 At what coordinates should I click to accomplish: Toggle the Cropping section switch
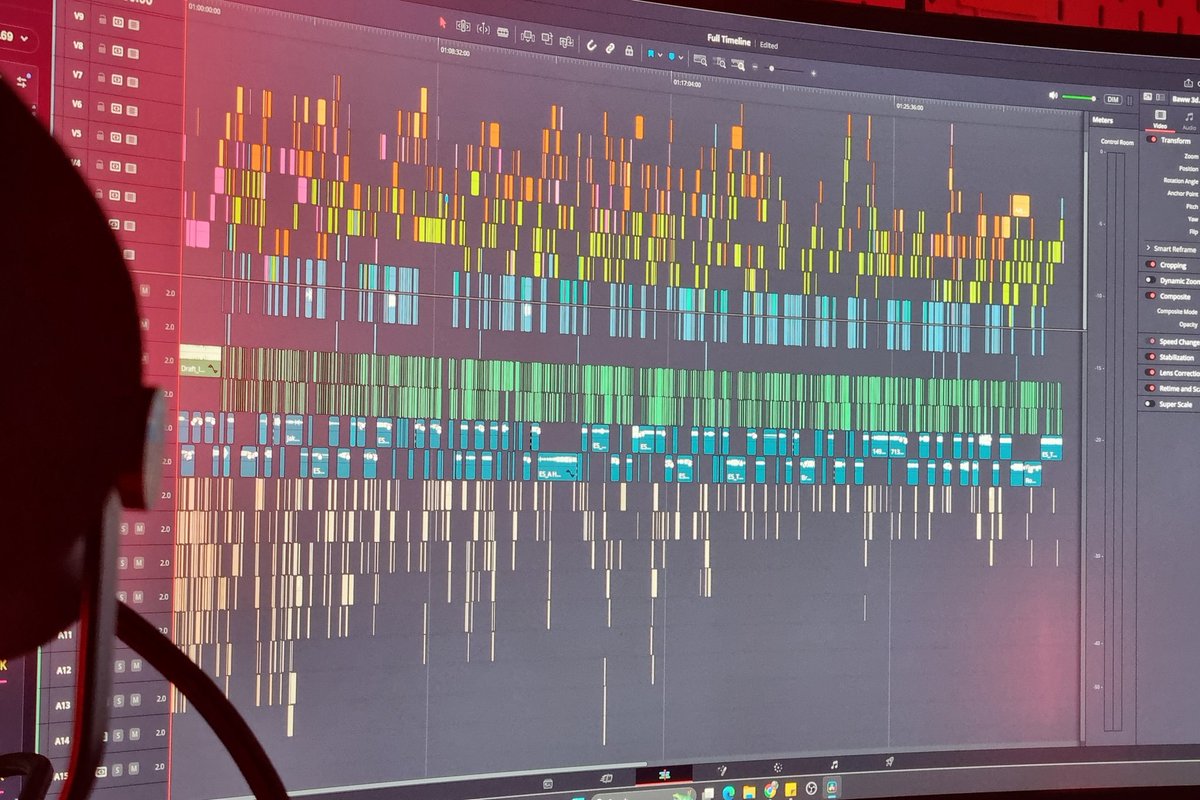coord(1151,265)
